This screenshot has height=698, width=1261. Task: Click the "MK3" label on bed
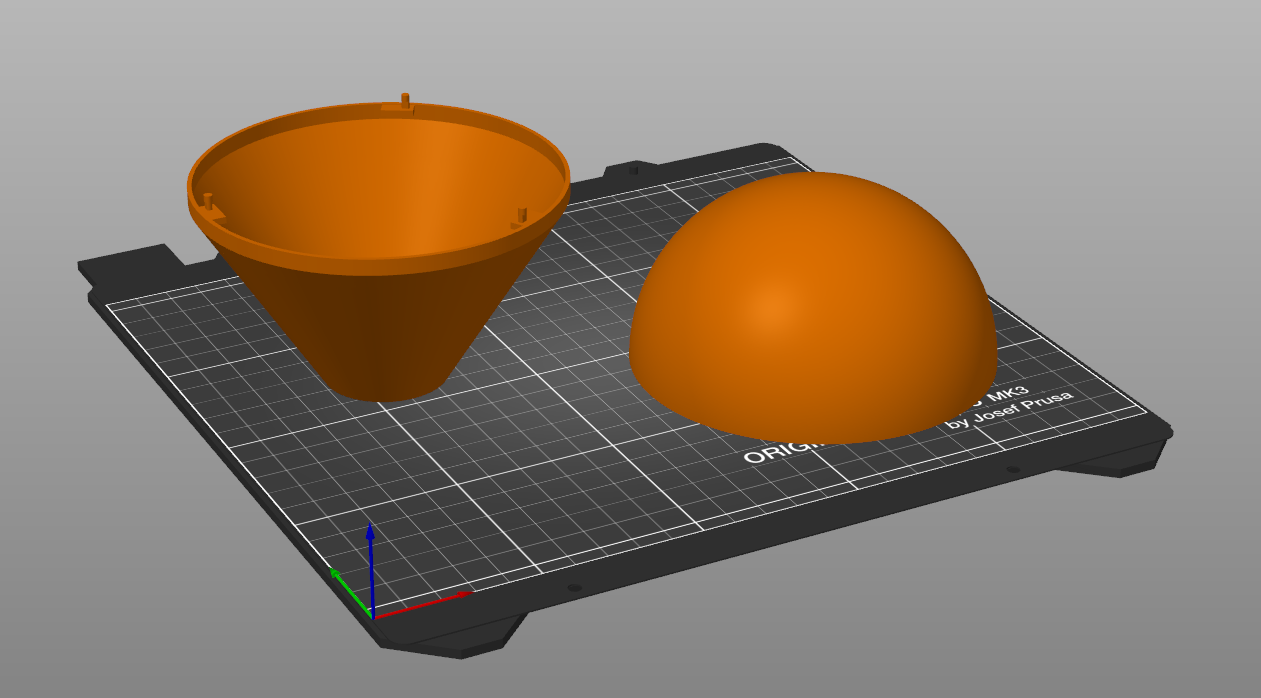(x=1007, y=393)
